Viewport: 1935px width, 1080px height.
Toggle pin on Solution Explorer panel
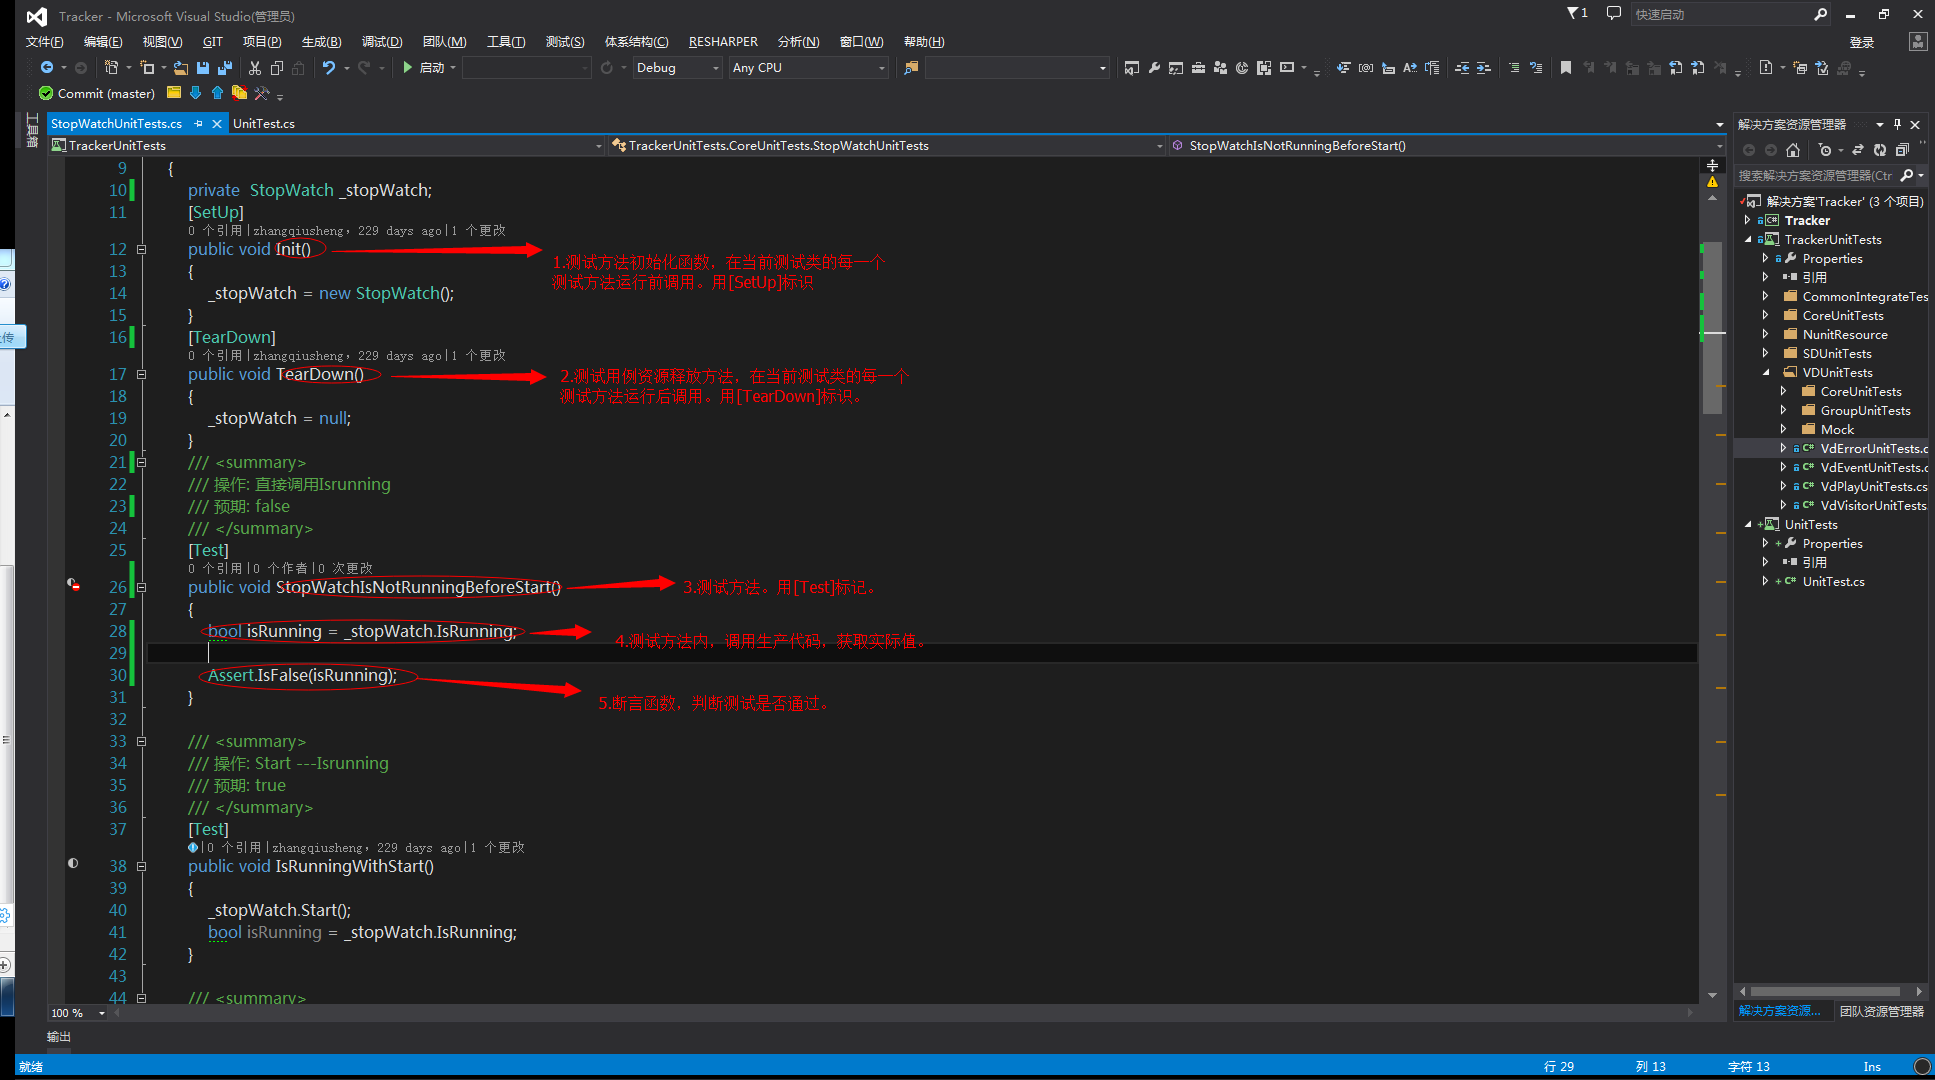[1897, 125]
